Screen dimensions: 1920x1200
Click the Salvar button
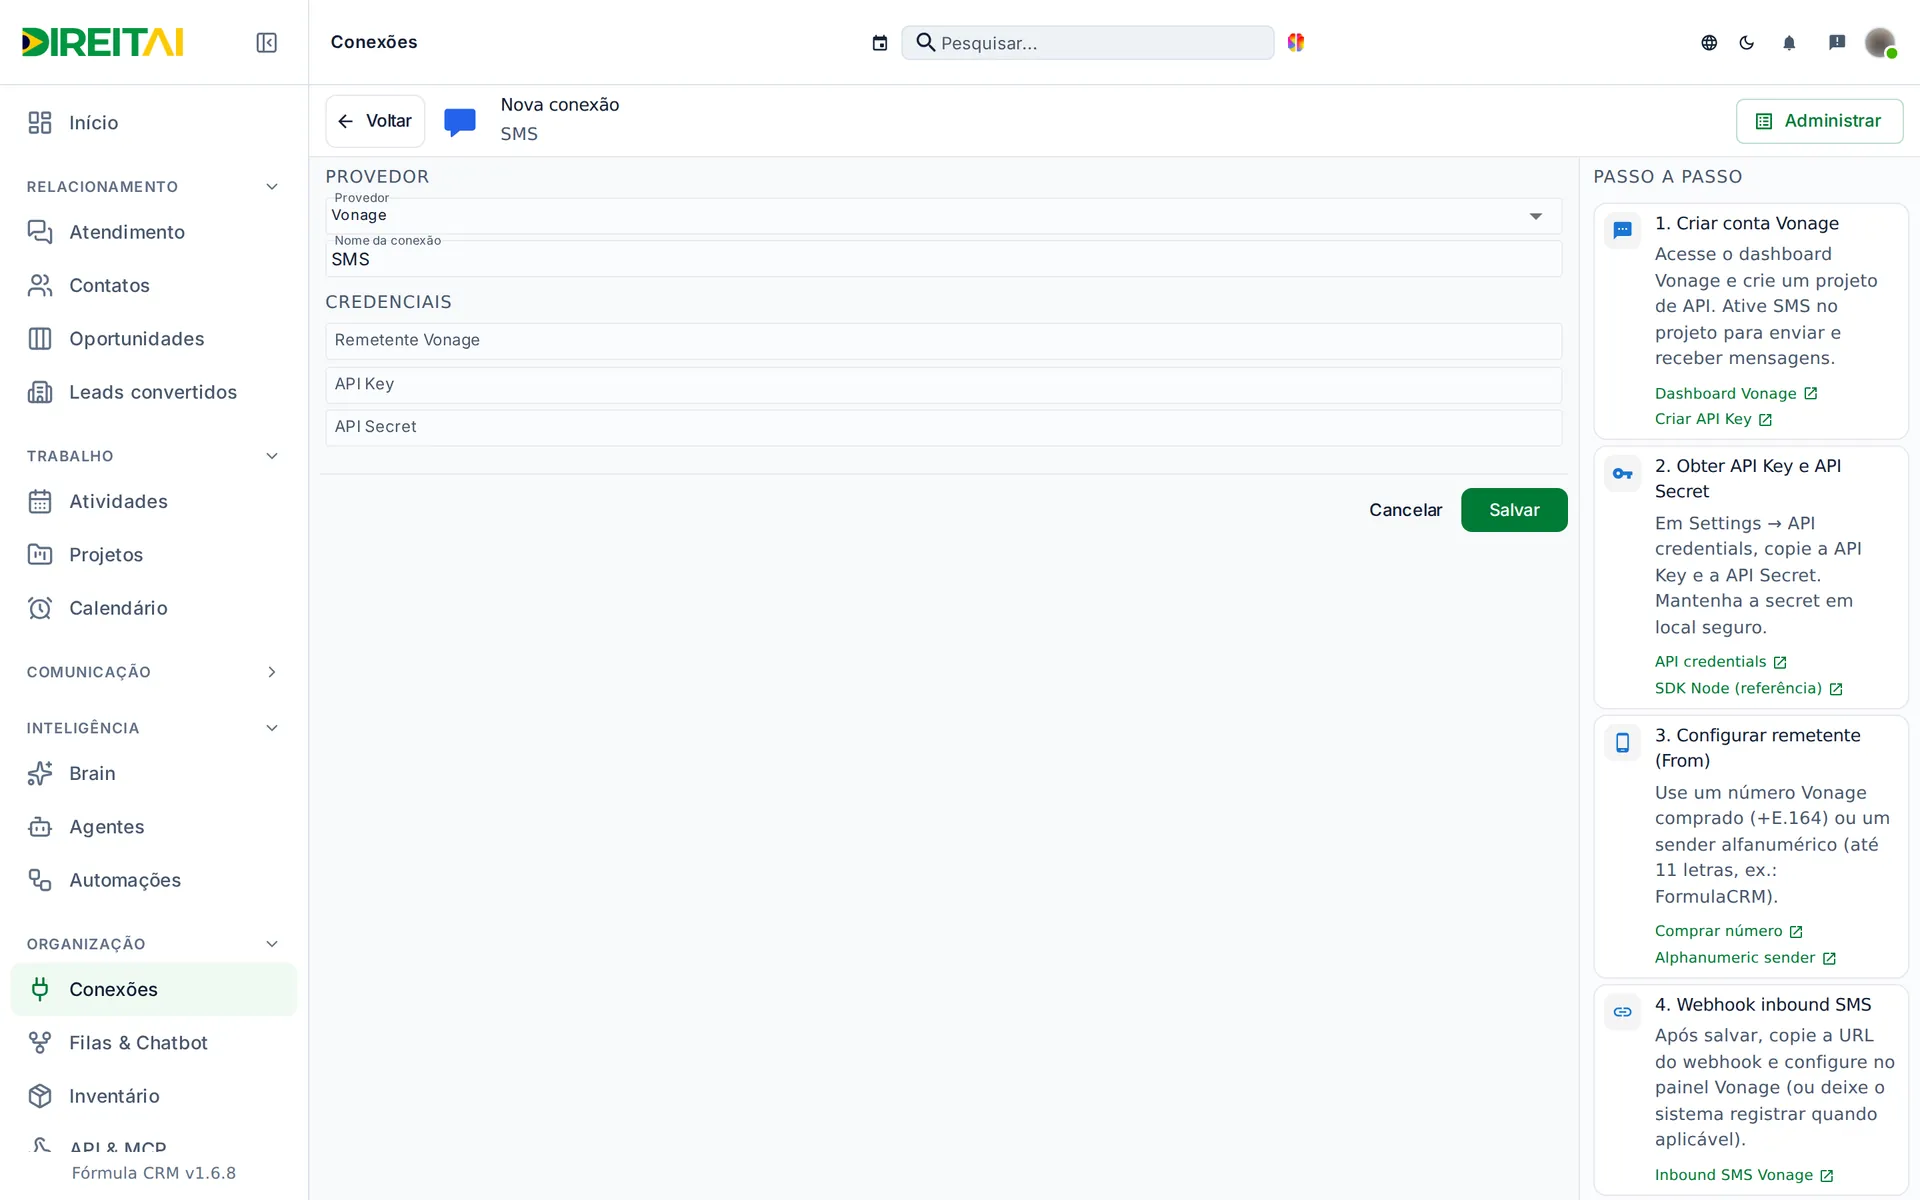1514,510
